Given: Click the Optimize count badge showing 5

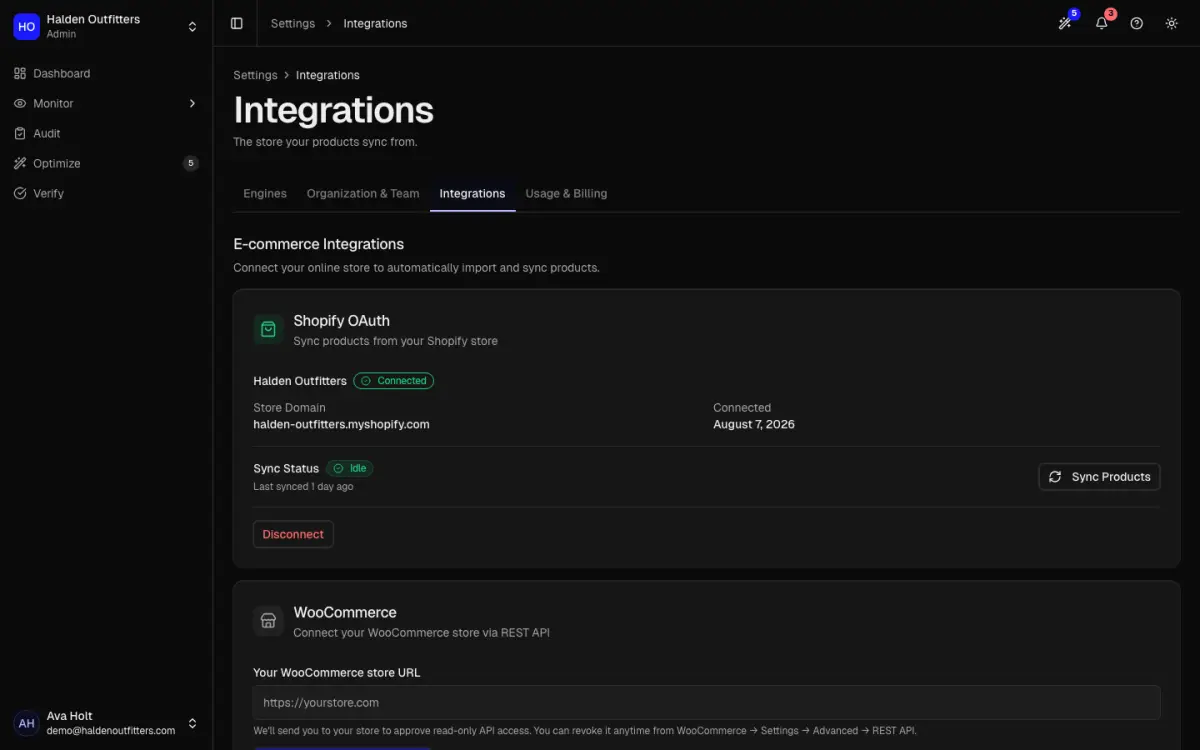Looking at the screenshot, I should click(x=190, y=163).
